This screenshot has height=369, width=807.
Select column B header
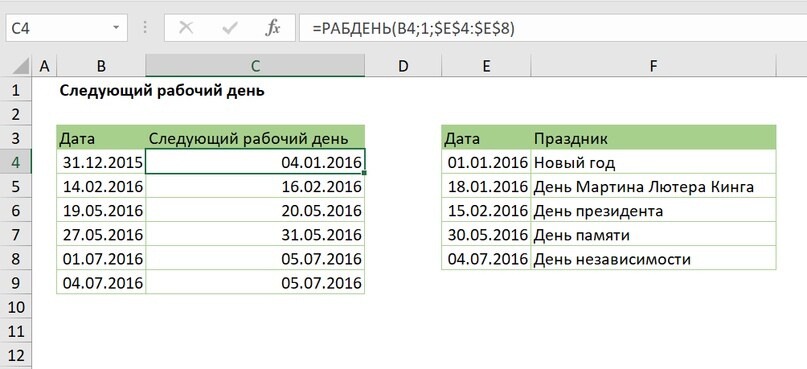pyautogui.click(x=101, y=66)
